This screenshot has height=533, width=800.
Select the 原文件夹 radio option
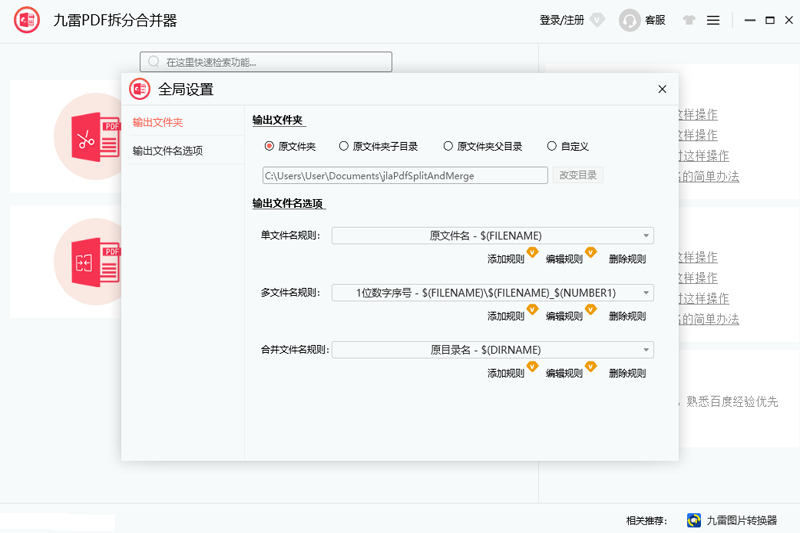click(x=269, y=146)
